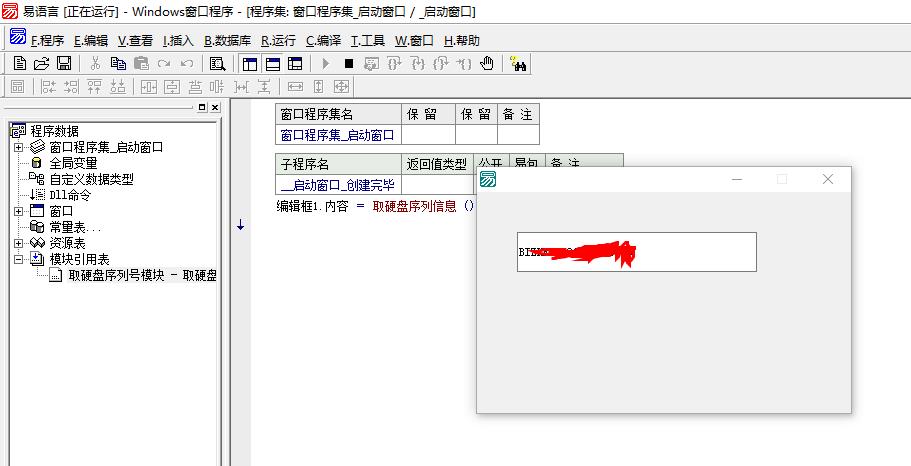Minimize the running program window
Screen dimensions: 911x466
coord(737,180)
